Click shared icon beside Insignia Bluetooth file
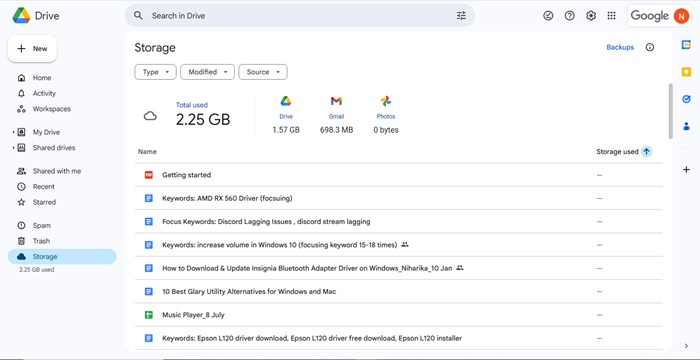 (460, 268)
